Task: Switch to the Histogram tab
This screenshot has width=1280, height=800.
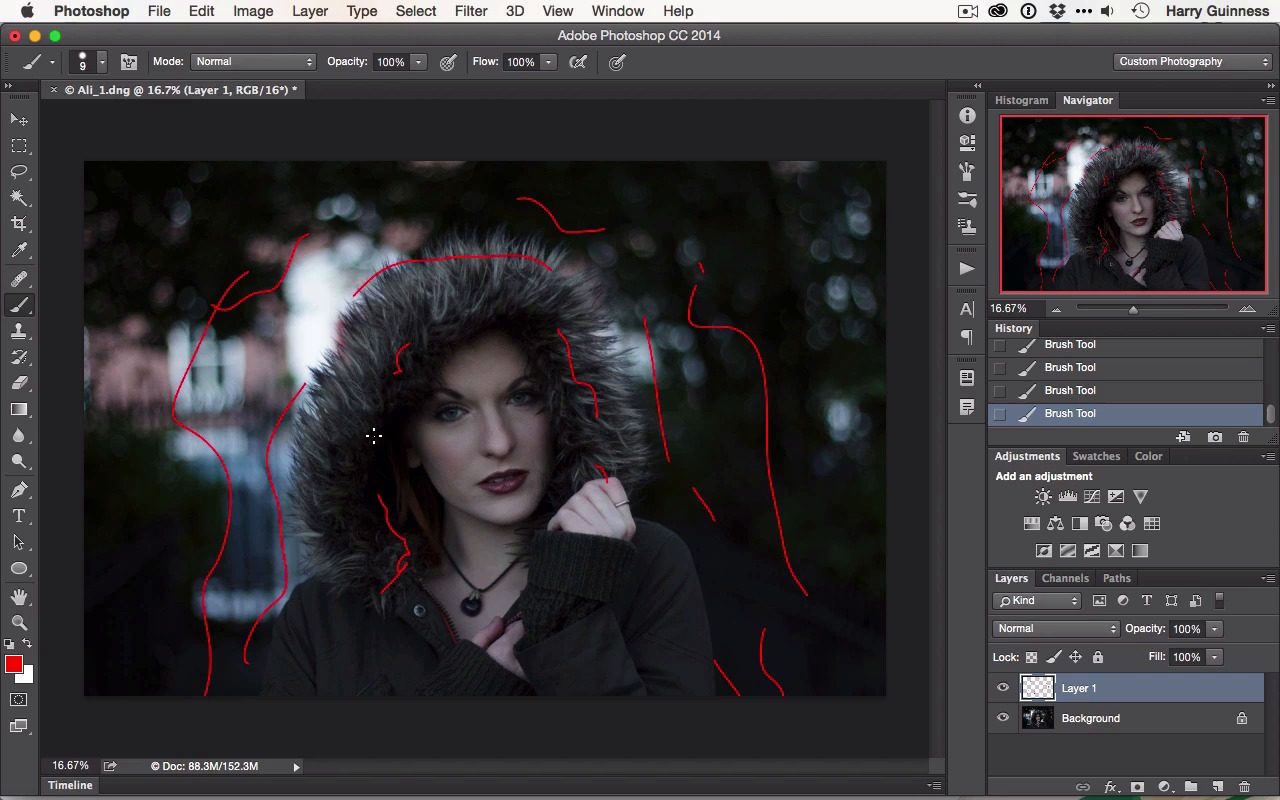Action: (1021, 100)
